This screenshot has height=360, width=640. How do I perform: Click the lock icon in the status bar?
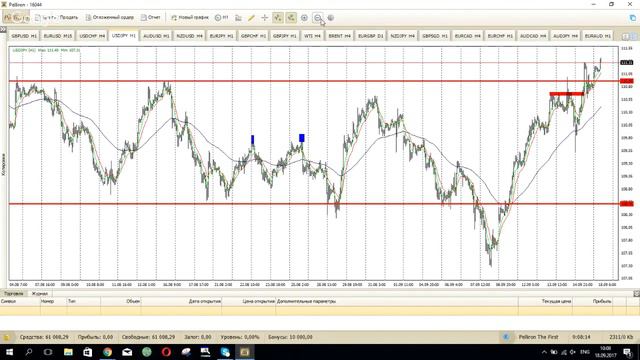pyautogui.click(x=7, y=337)
